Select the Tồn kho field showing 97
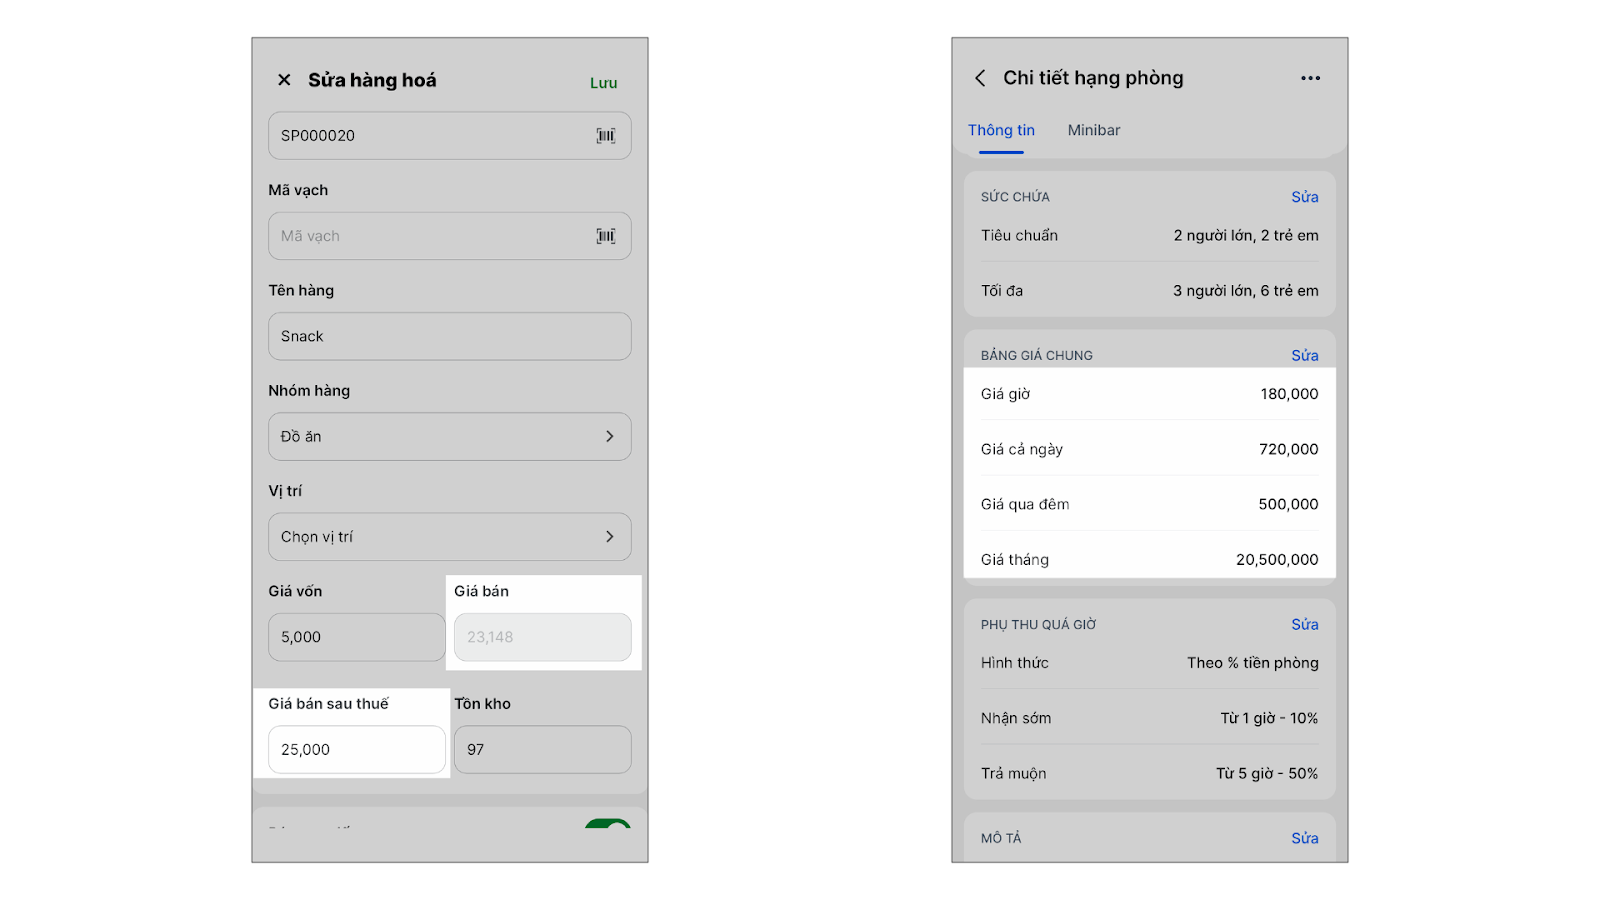Image resolution: width=1600 pixels, height=900 pixels. [542, 750]
